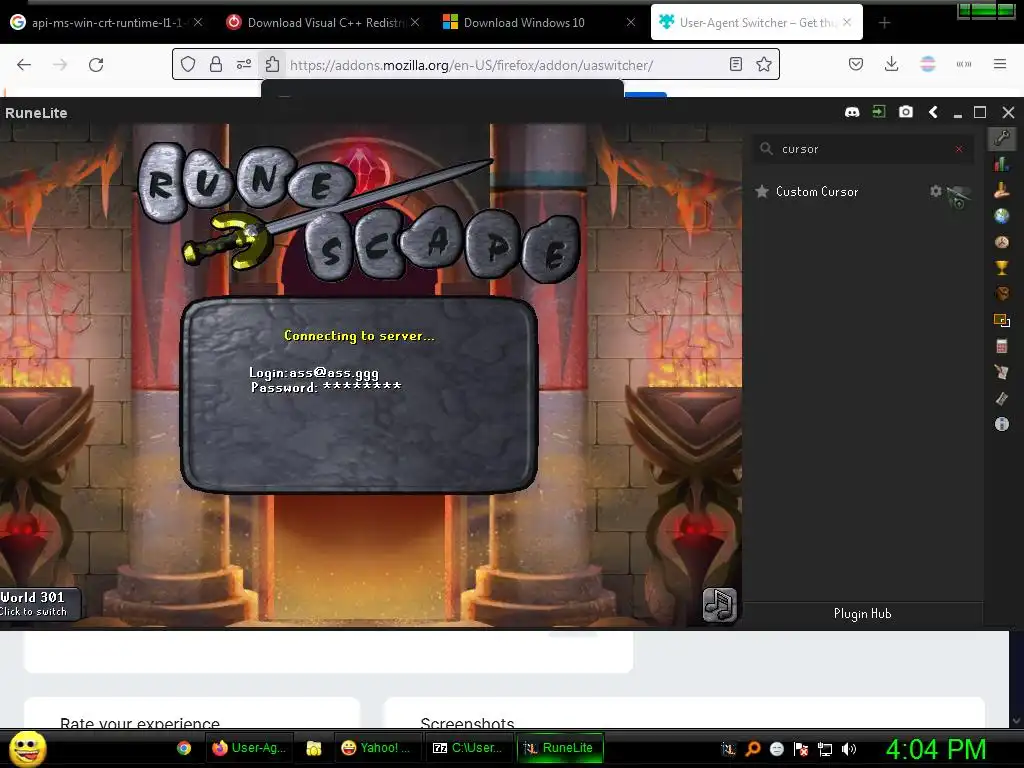Click striped extension icon in Firefox toolbar
The height and width of the screenshot is (768, 1024).
(928, 64)
